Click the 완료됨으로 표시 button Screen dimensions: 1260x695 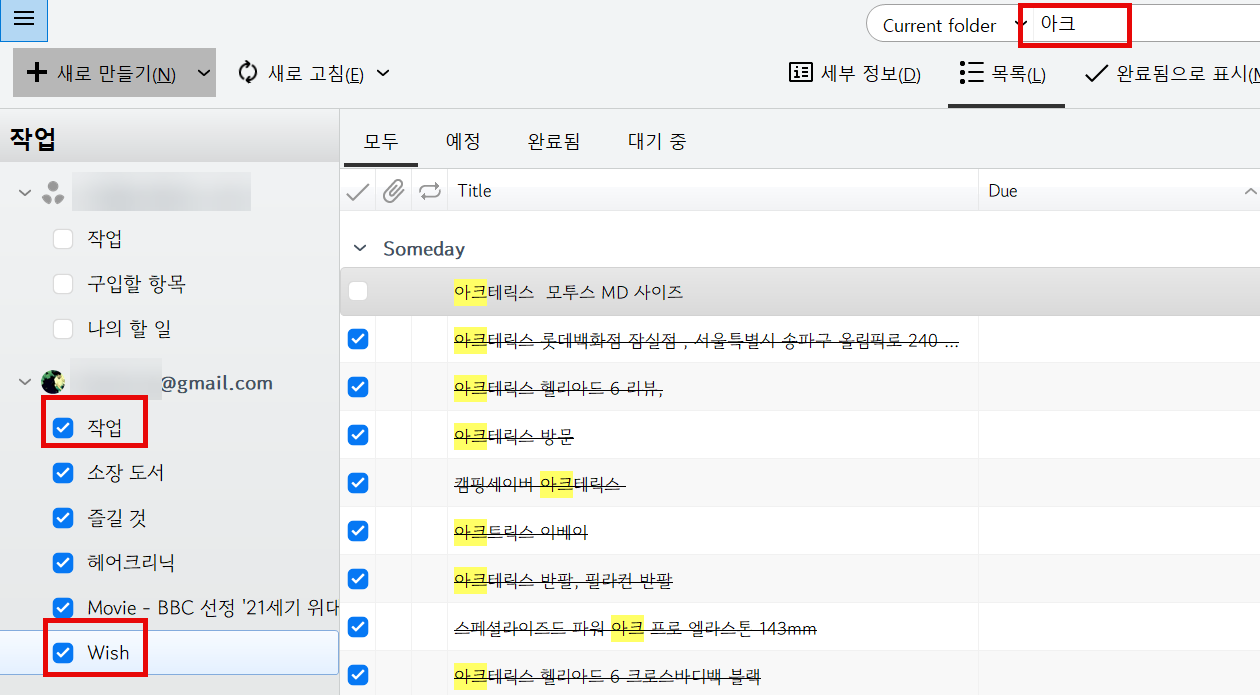point(1170,73)
